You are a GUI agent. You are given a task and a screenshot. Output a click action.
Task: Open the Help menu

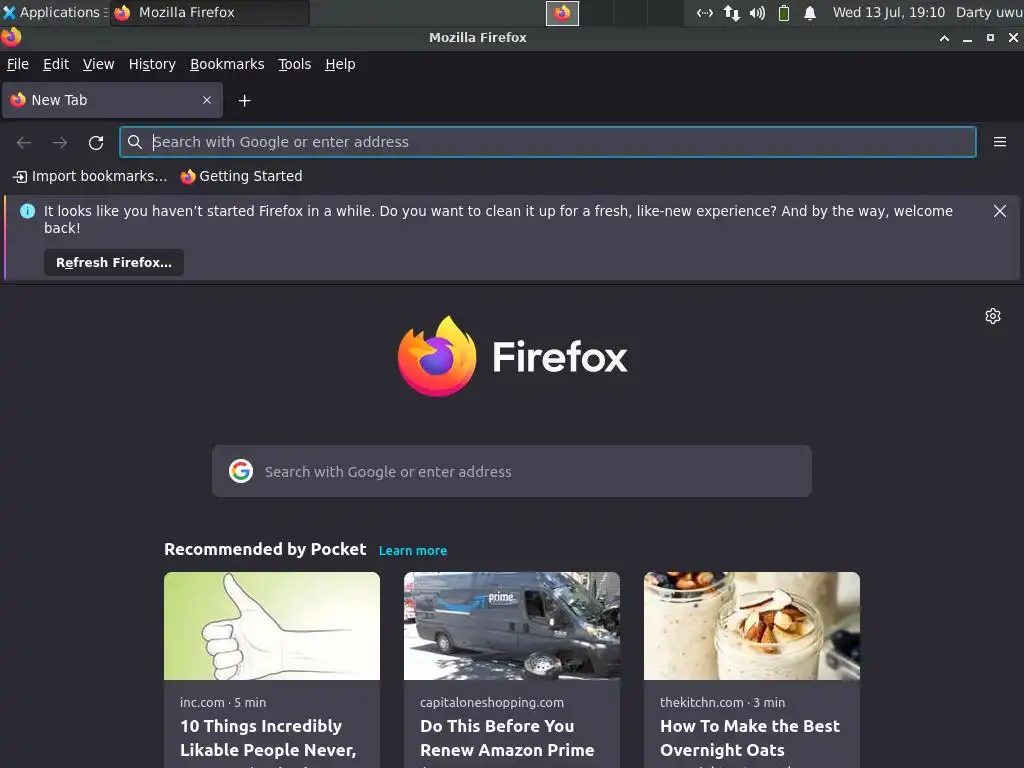(x=340, y=64)
